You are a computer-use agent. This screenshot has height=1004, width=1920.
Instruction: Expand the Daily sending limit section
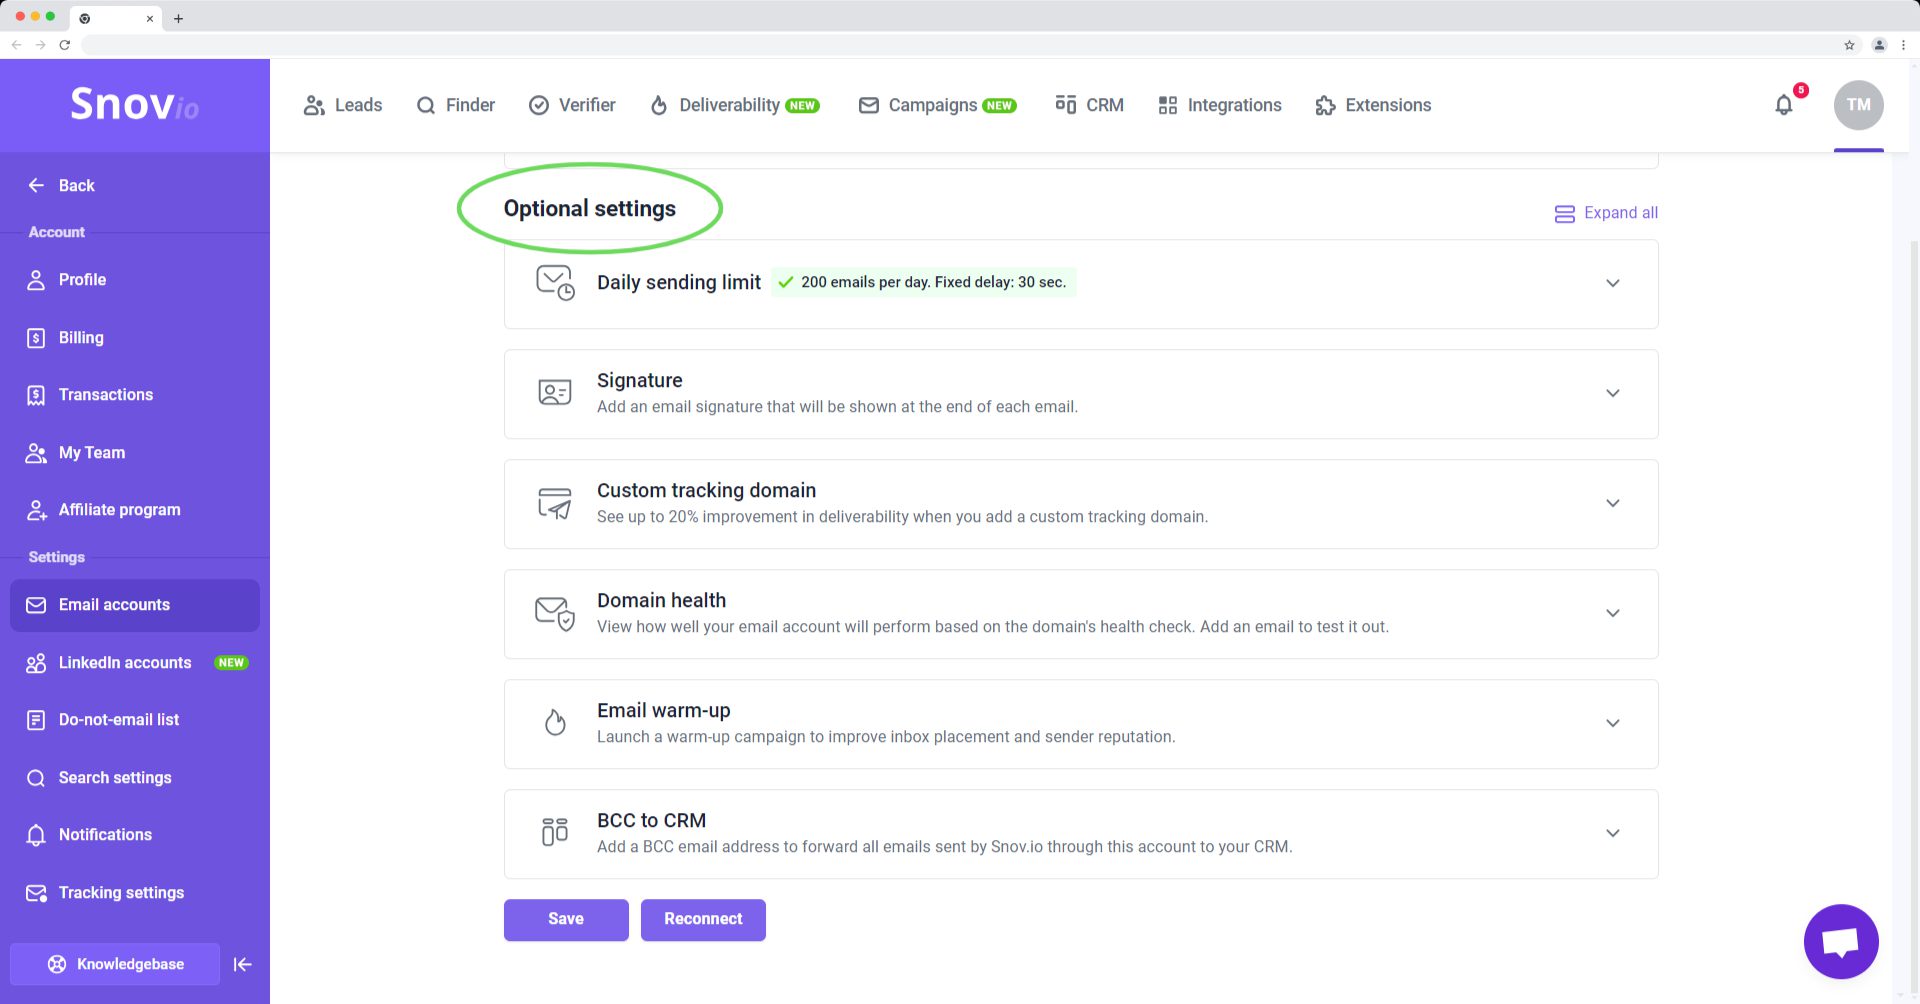1612,283
